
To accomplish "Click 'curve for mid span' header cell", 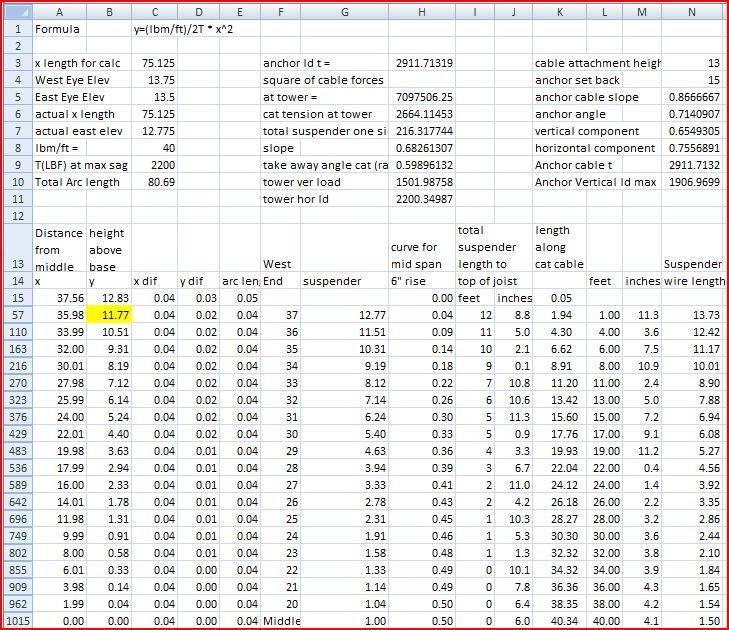I will [x=422, y=249].
